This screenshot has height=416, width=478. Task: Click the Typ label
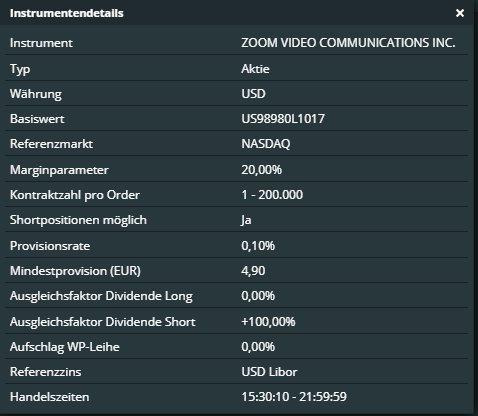coord(20,69)
